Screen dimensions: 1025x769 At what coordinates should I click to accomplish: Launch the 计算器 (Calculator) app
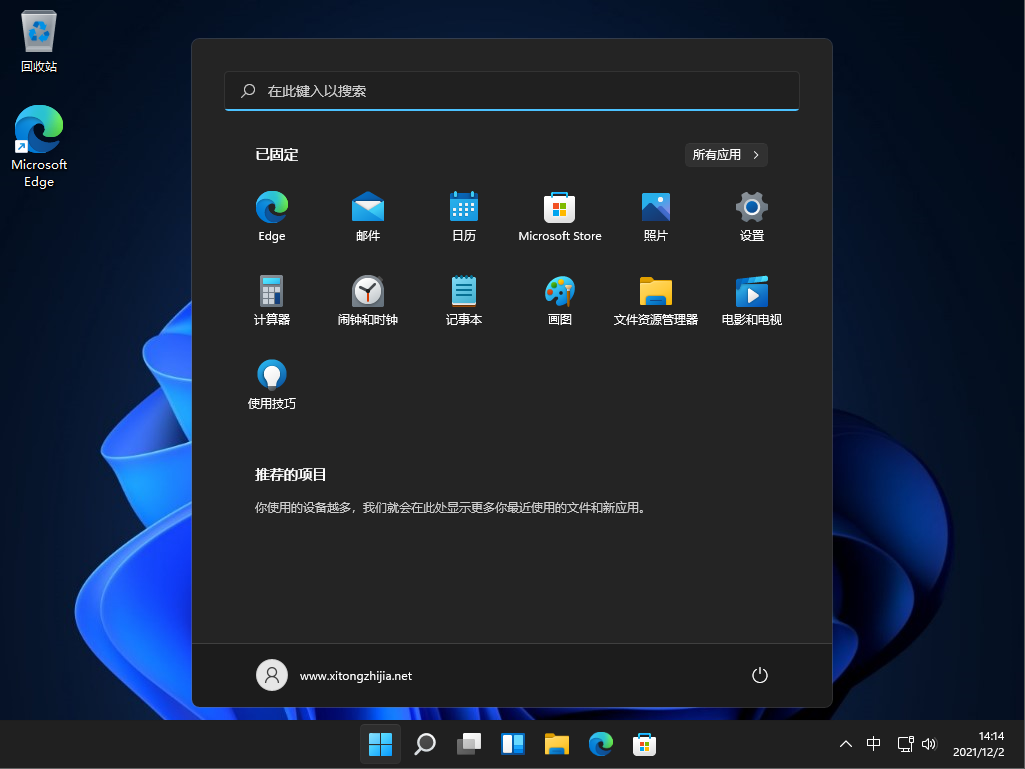[271, 293]
